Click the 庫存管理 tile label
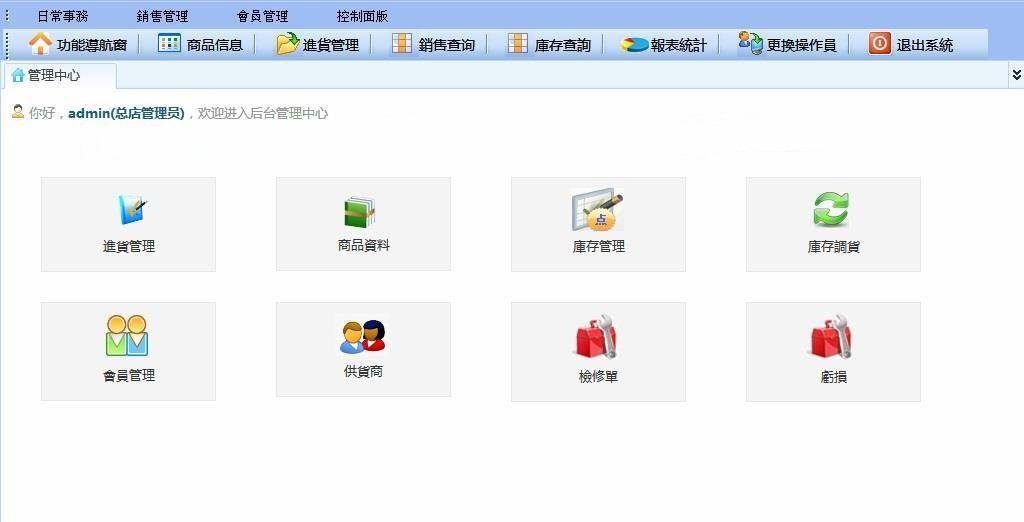Image resolution: width=1024 pixels, height=522 pixels. [599, 246]
